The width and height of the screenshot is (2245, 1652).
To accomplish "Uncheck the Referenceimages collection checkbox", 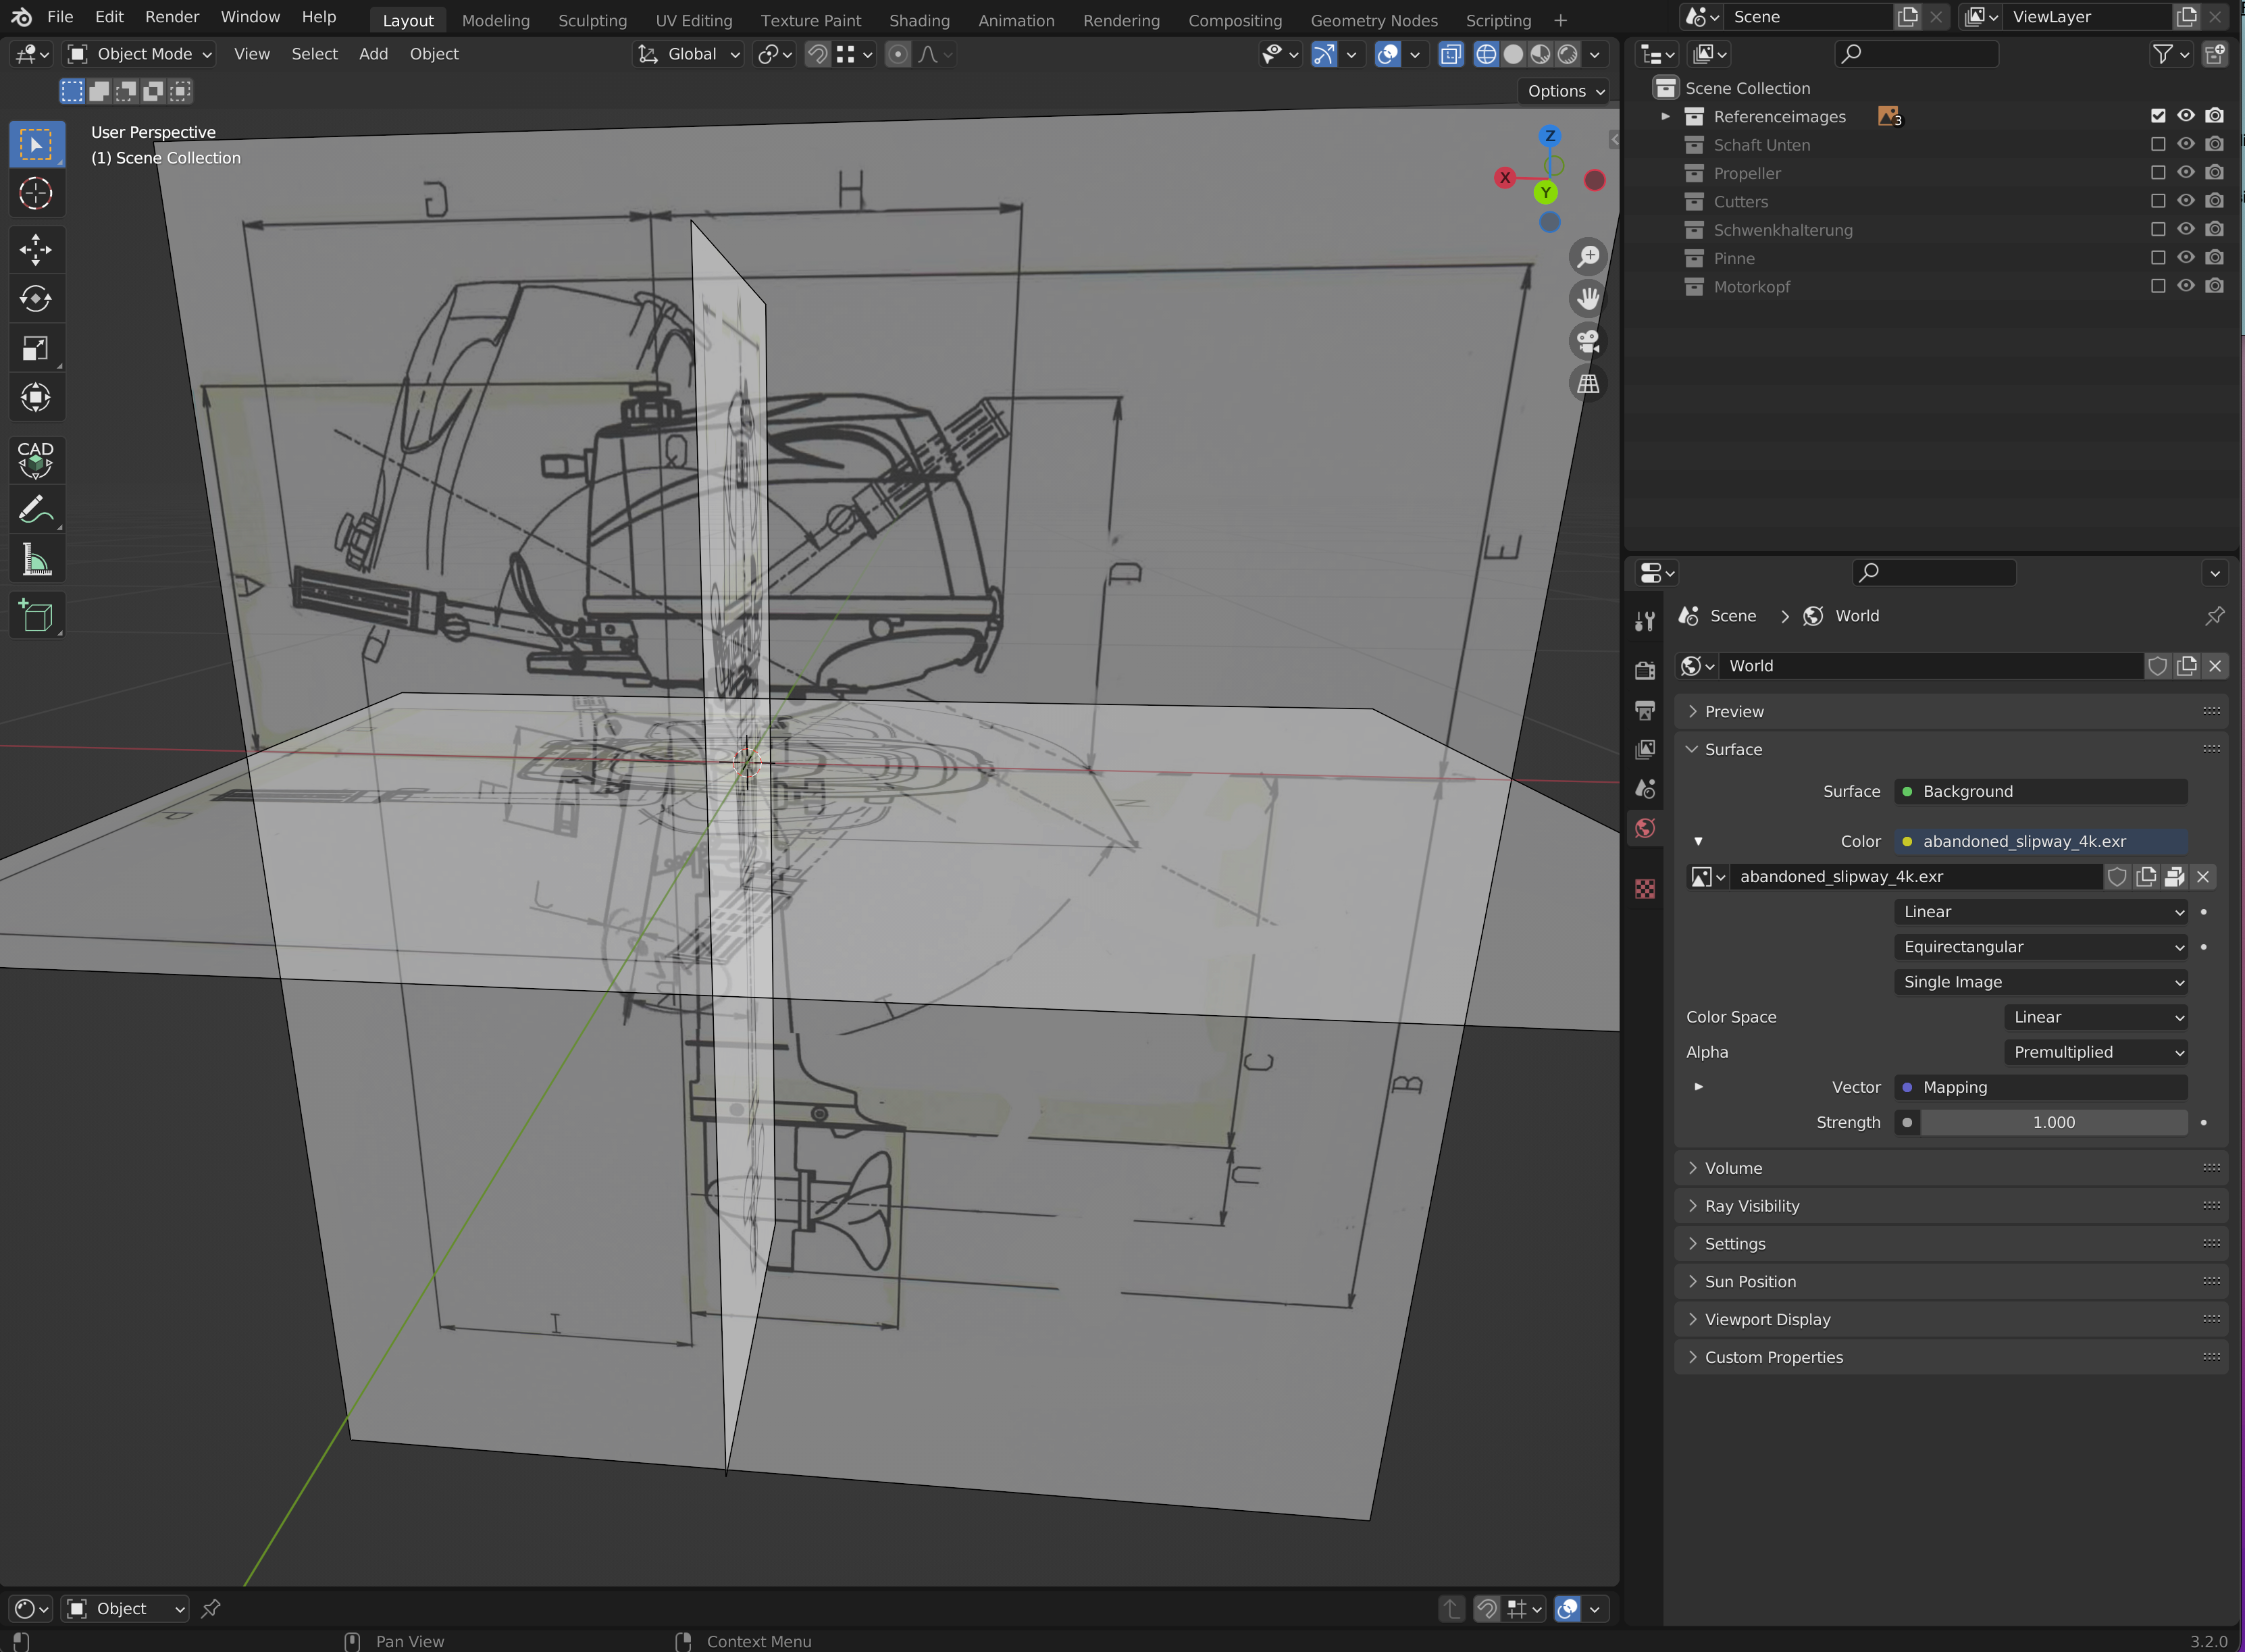I will click(x=2157, y=116).
